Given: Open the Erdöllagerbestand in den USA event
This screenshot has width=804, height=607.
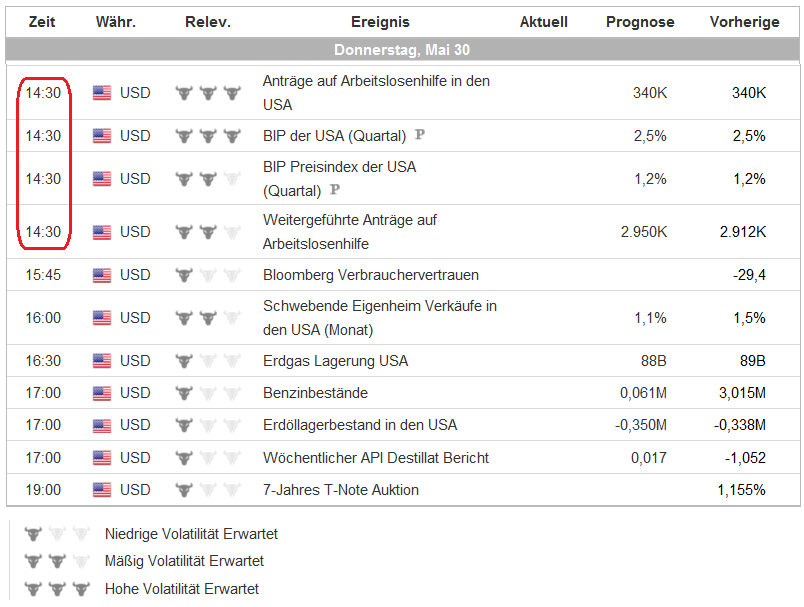Looking at the screenshot, I should click(359, 425).
